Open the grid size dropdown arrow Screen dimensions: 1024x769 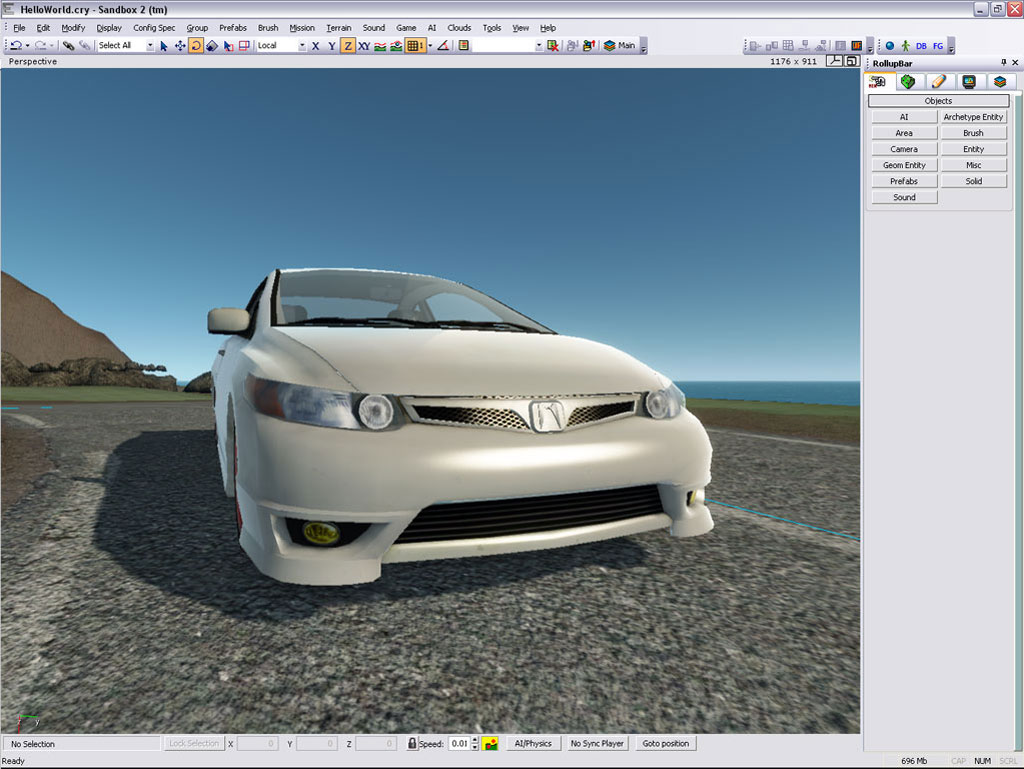(430, 46)
